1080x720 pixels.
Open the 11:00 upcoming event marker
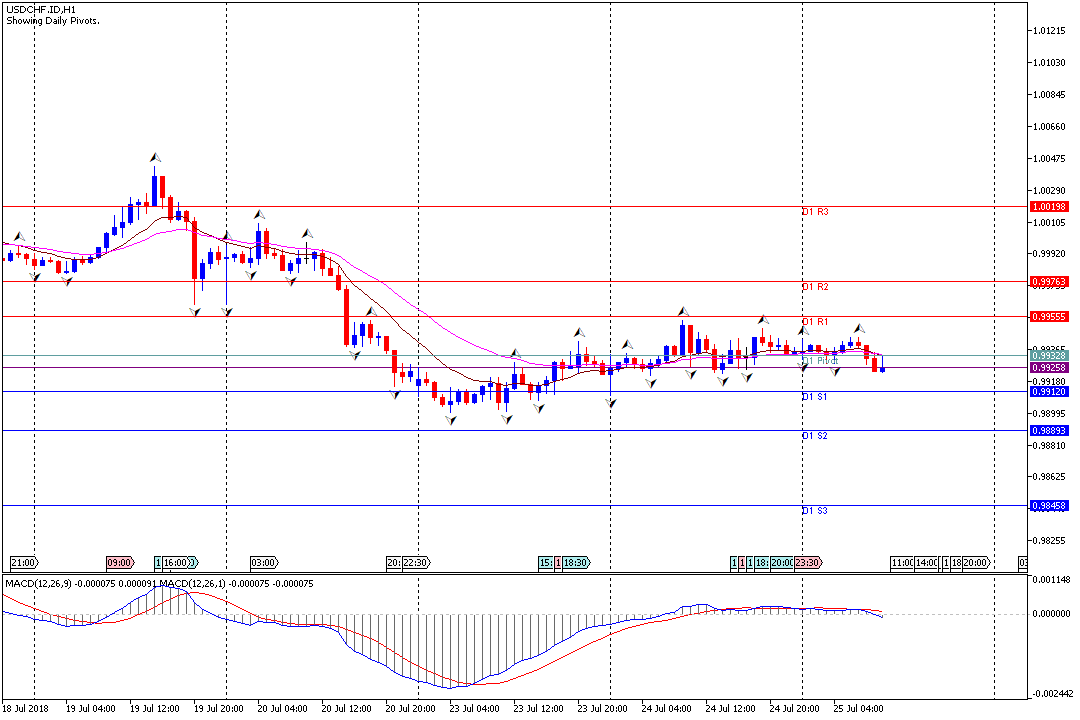click(x=902, y=563)
